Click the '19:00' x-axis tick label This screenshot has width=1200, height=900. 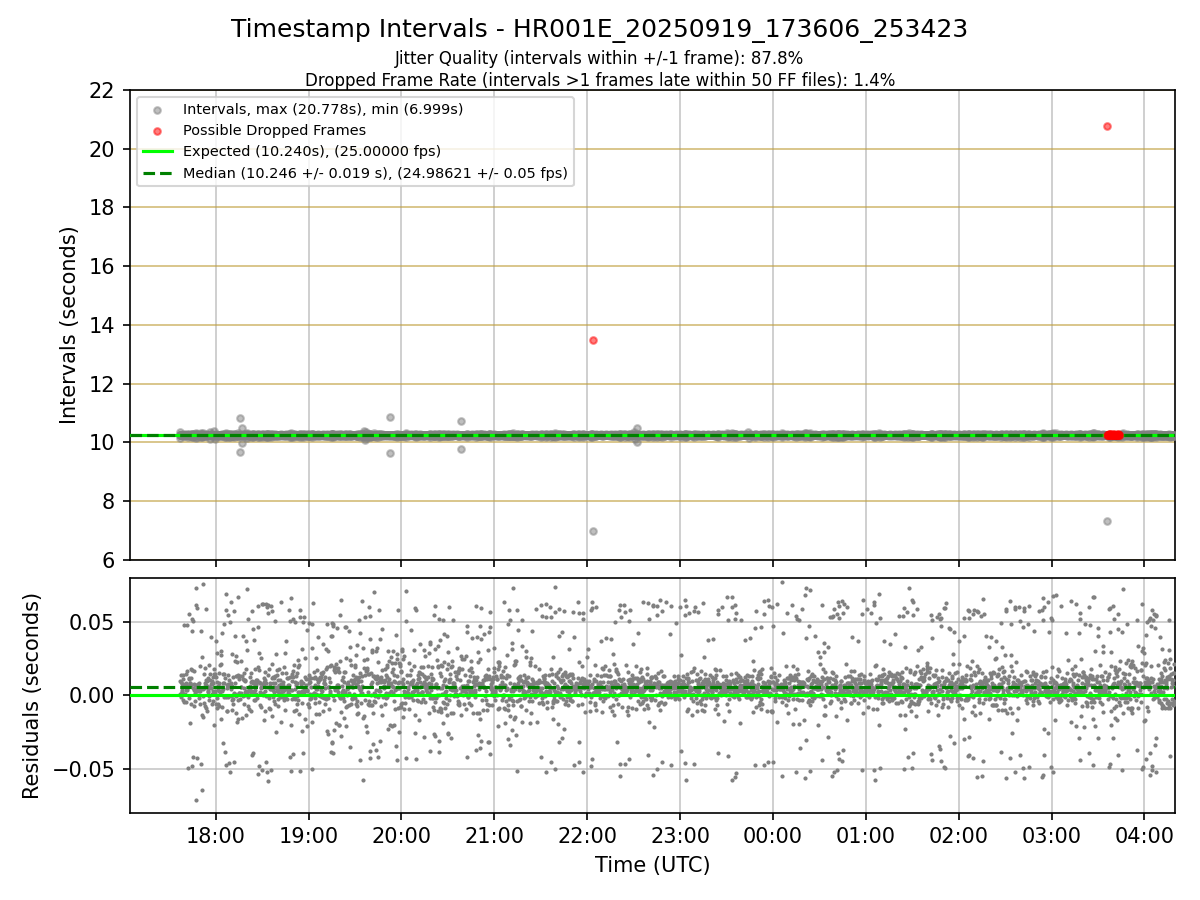click(308, 834)
